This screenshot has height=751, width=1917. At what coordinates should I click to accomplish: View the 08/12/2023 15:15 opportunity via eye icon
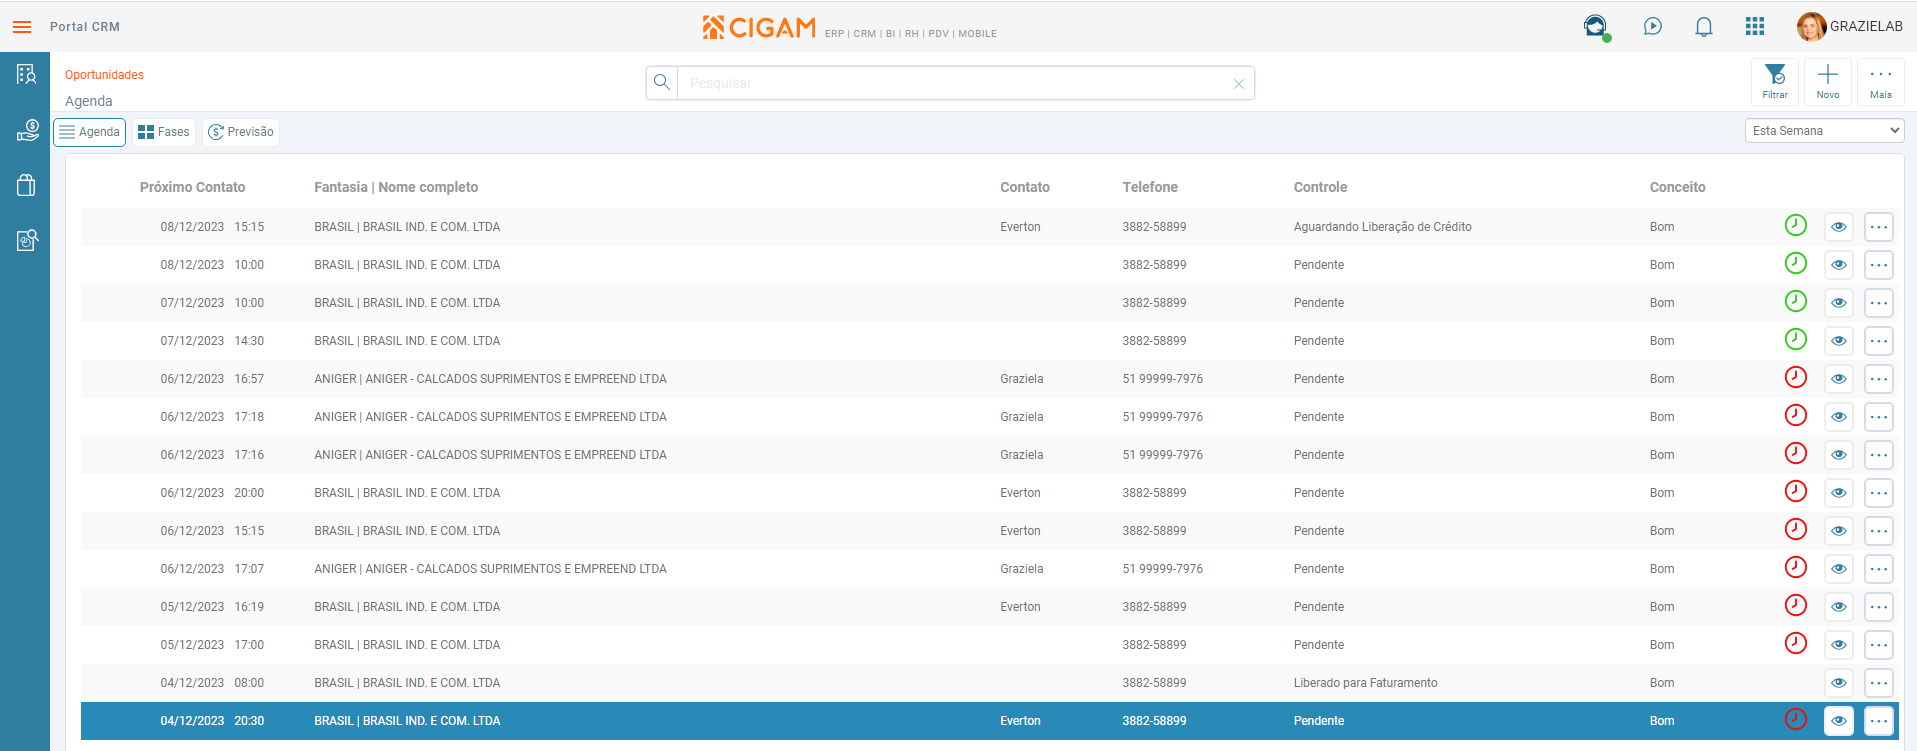click(x=1839, y=227)
